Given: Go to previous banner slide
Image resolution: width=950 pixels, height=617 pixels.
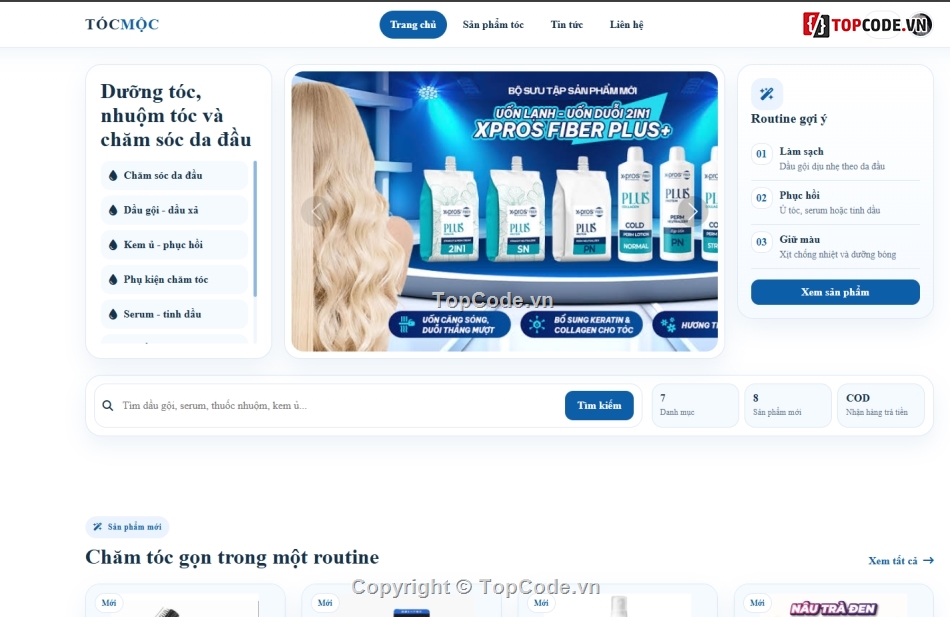Looking at the screenshot, I should point(316,211).
